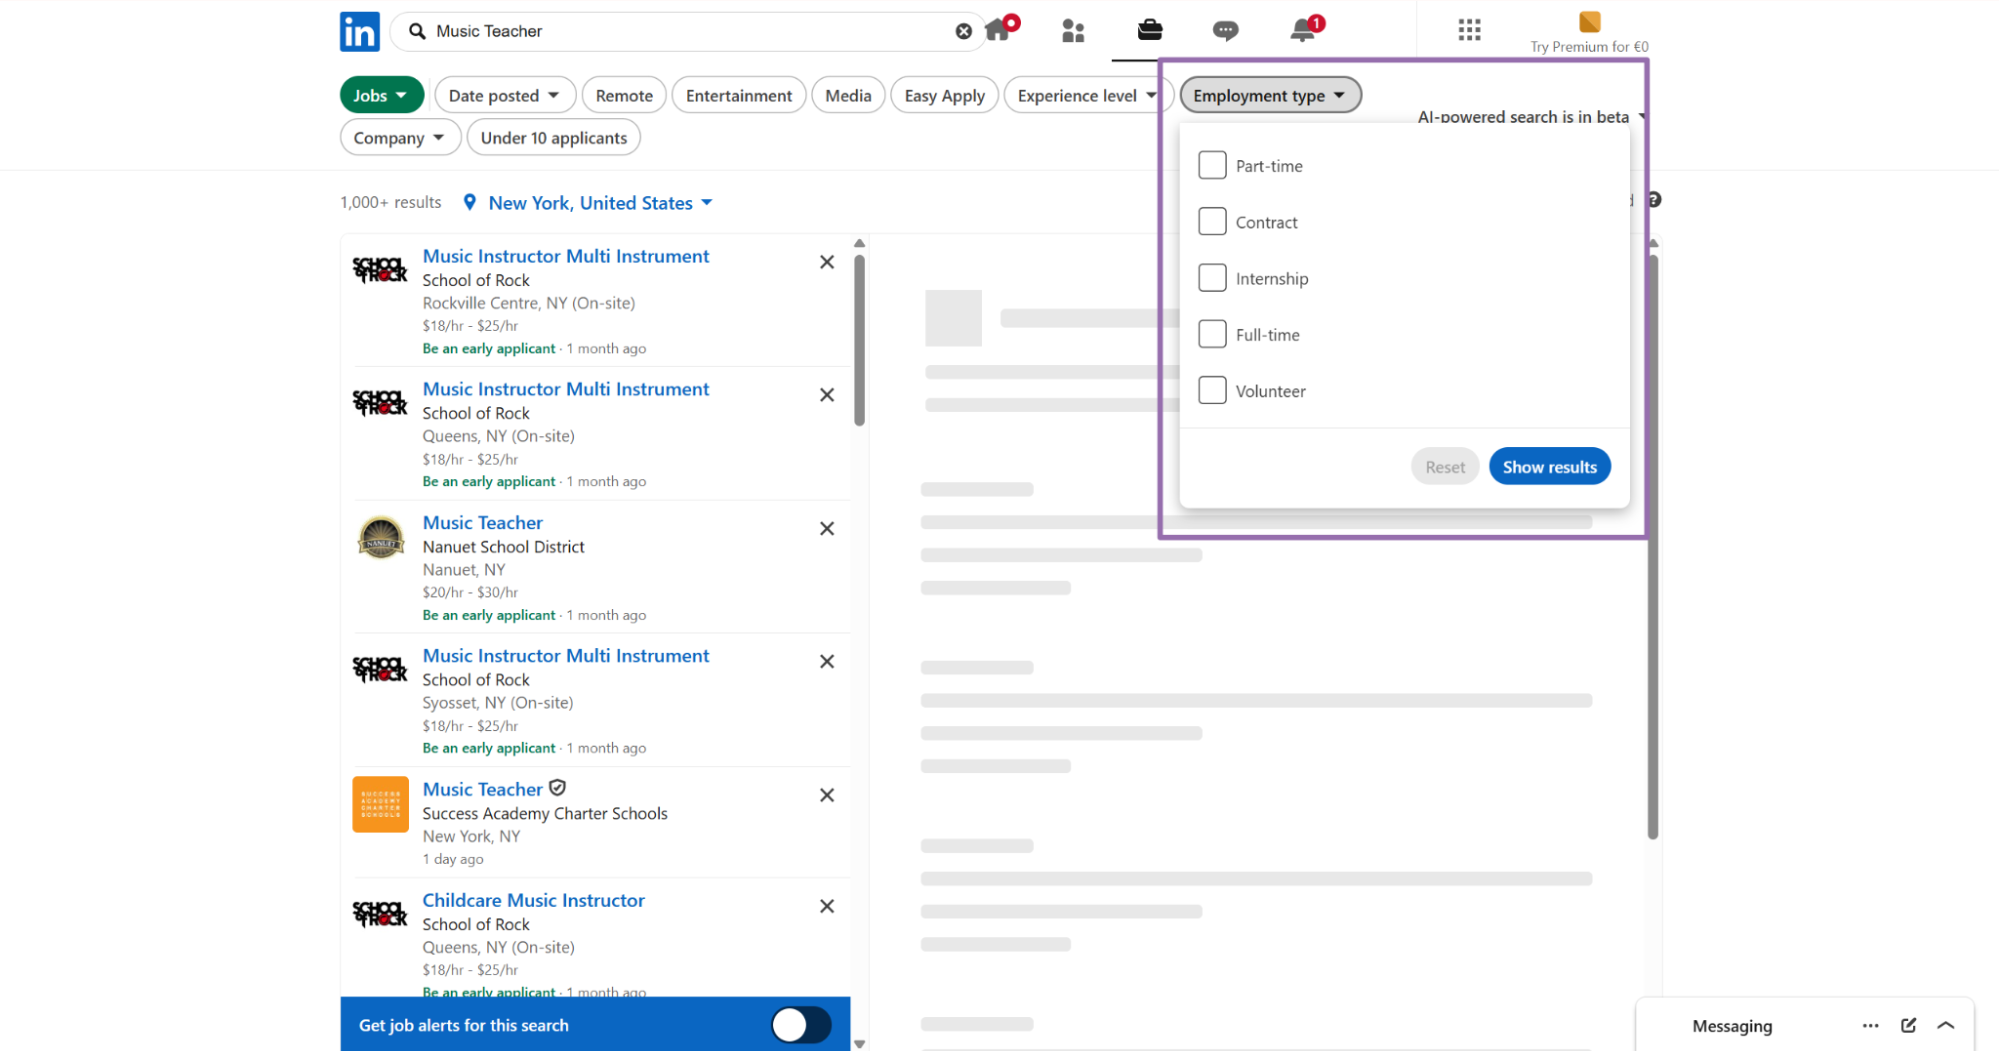Open the Home feed icon
This screenshot has width=1999, height=1052.
[x=998, y=30]
